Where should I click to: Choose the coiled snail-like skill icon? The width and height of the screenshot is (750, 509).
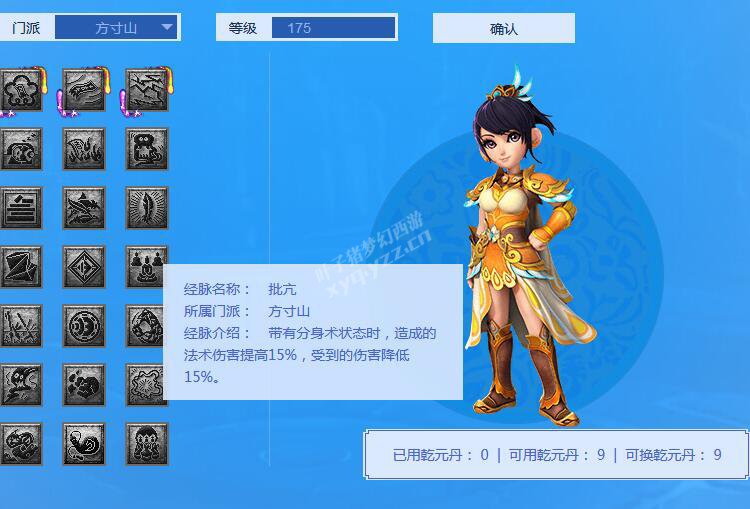point(84,444)
